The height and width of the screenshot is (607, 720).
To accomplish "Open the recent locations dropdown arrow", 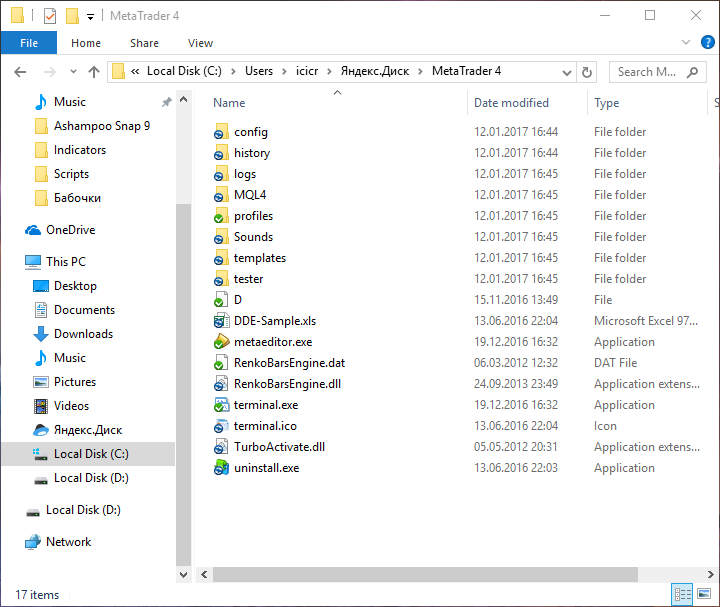I will click(x=73, y=72).
